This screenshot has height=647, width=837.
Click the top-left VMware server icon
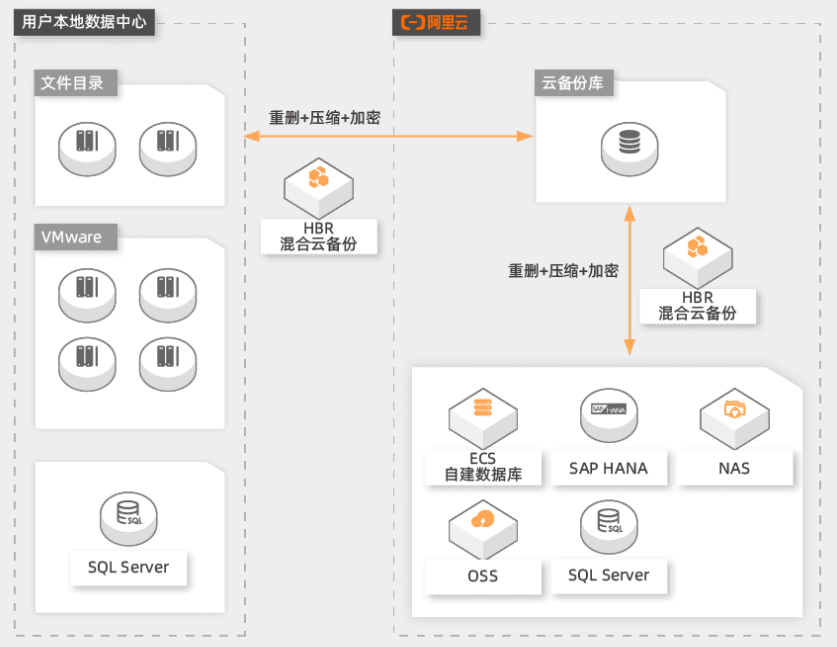click(87, 295)
